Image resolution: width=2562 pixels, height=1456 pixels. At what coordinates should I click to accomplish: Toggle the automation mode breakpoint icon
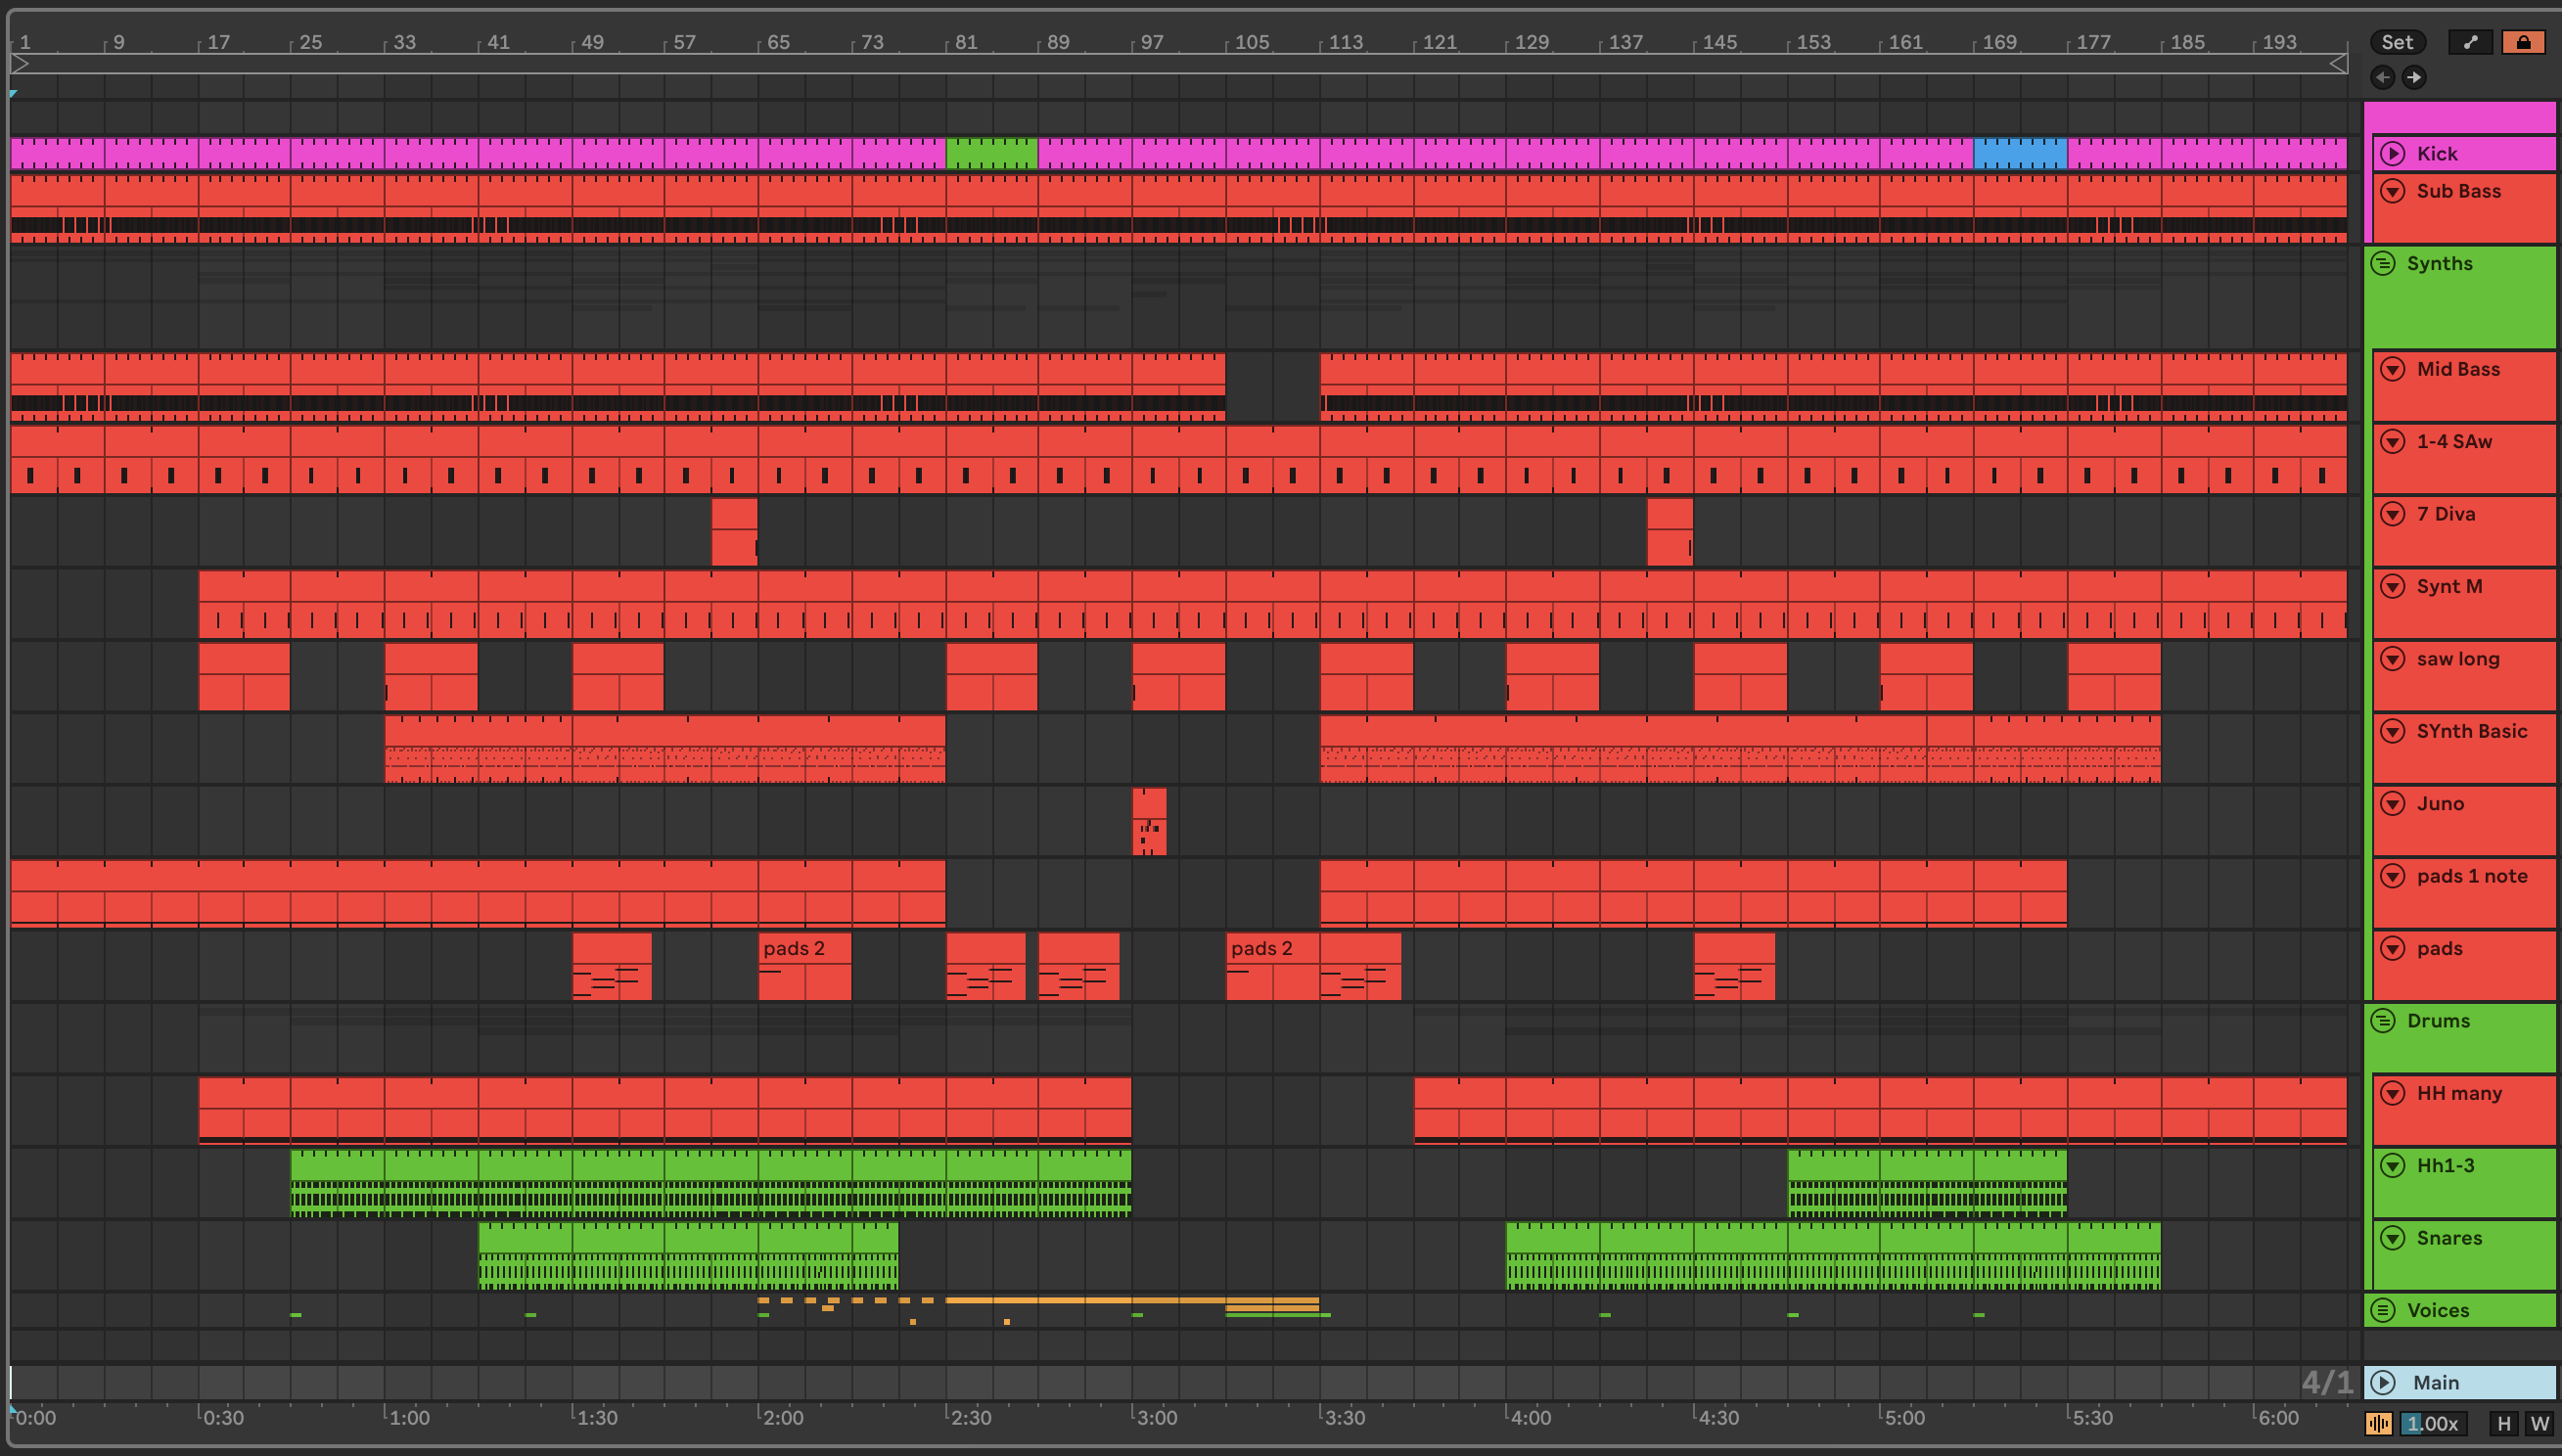click(x=2470, y=42)
